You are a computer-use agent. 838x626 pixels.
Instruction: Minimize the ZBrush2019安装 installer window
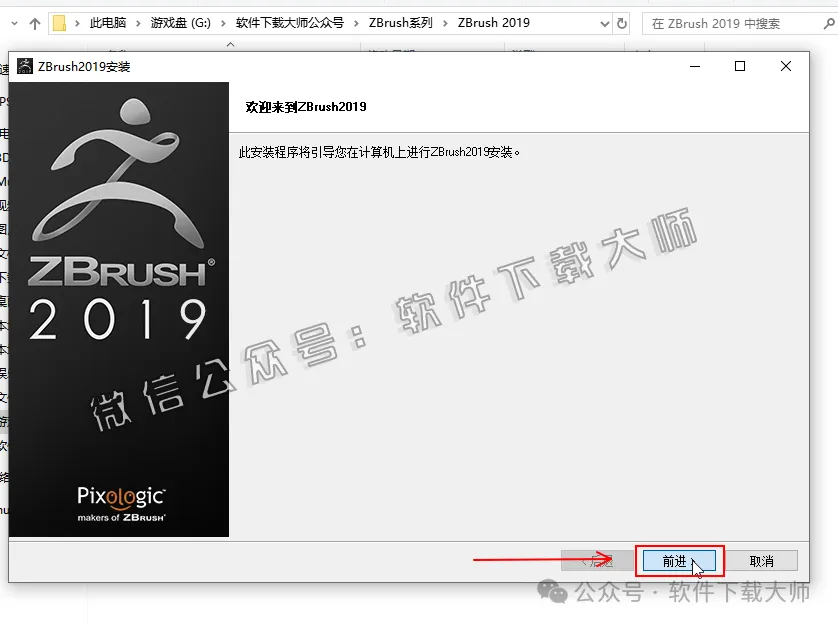point(693,67)
